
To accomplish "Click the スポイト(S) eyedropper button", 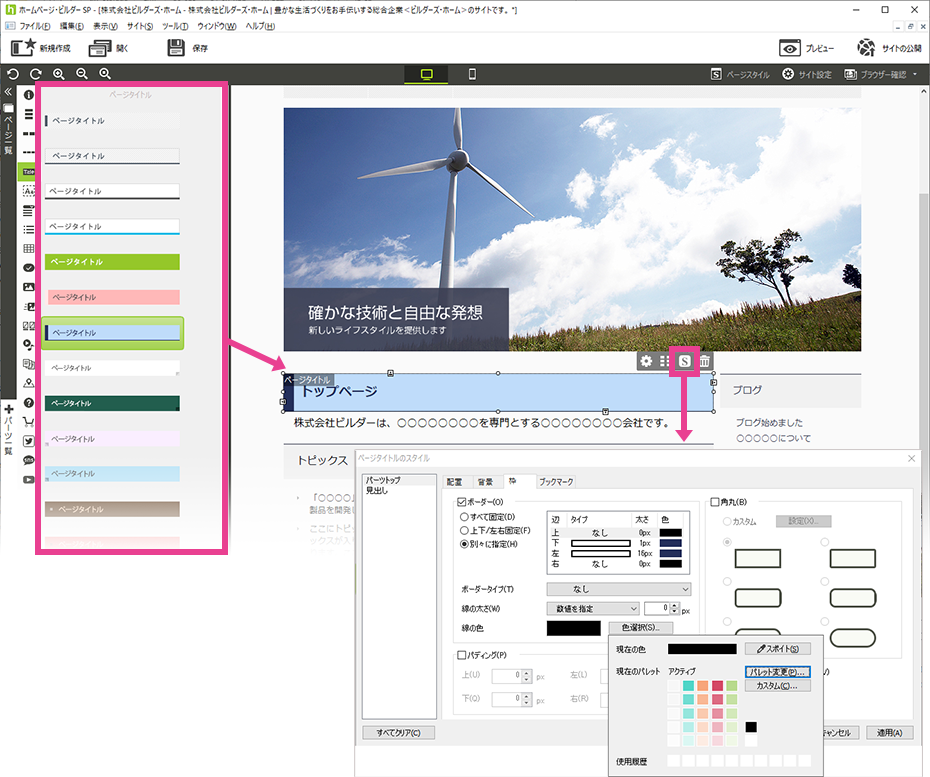I will tap(778, 649).
